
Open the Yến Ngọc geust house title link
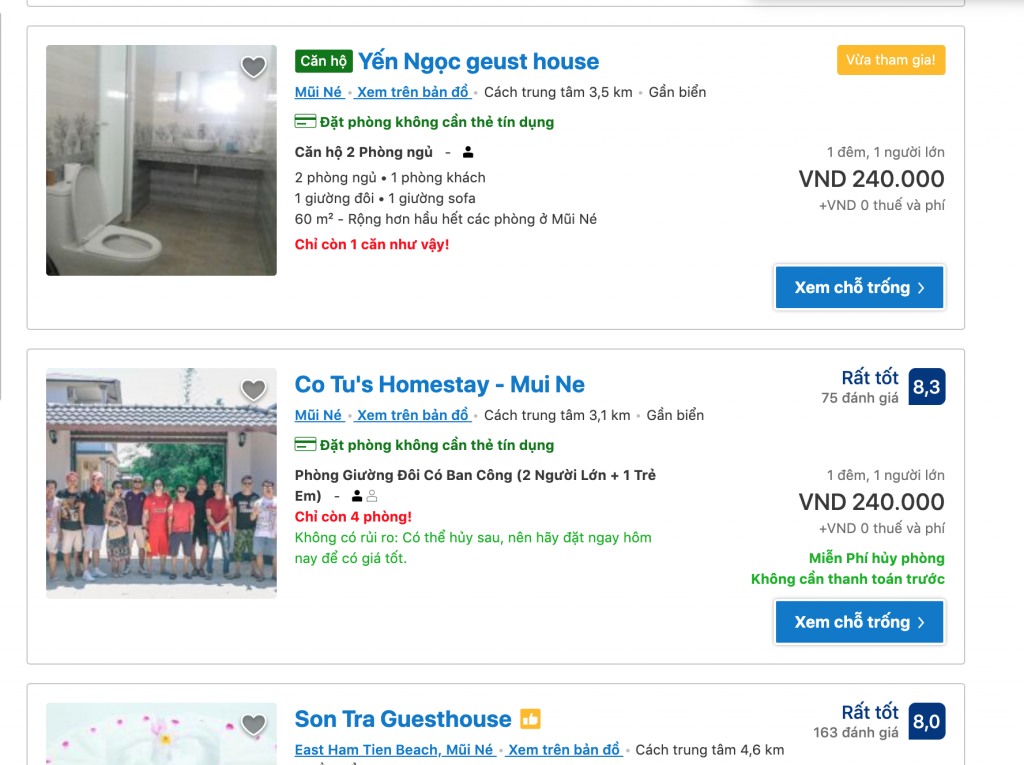click(x=479, y=61)
